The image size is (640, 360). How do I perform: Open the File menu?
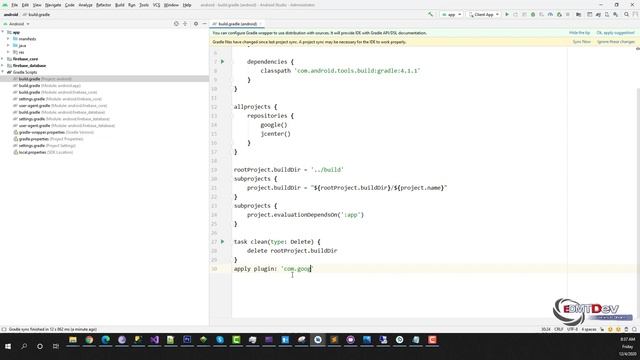click(14, 5)
